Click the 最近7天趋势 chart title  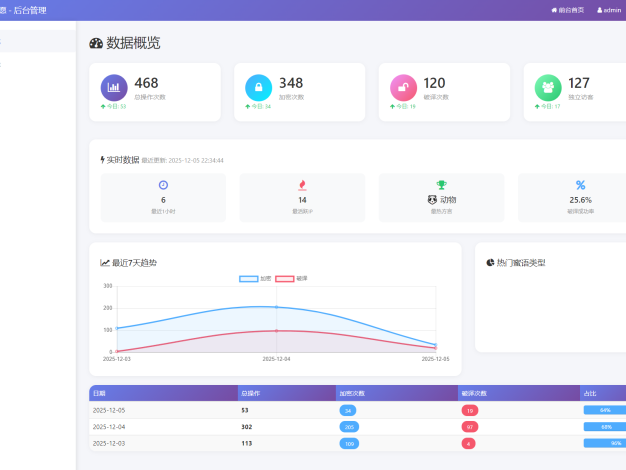pyautogui.click(x=135, y=263)
